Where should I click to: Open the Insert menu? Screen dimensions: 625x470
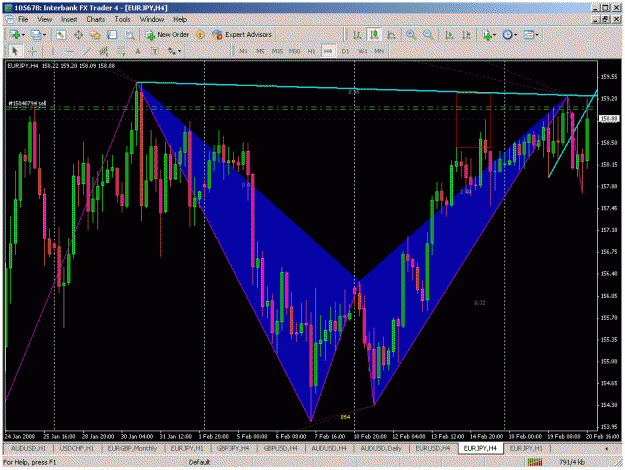coord(69,20)
